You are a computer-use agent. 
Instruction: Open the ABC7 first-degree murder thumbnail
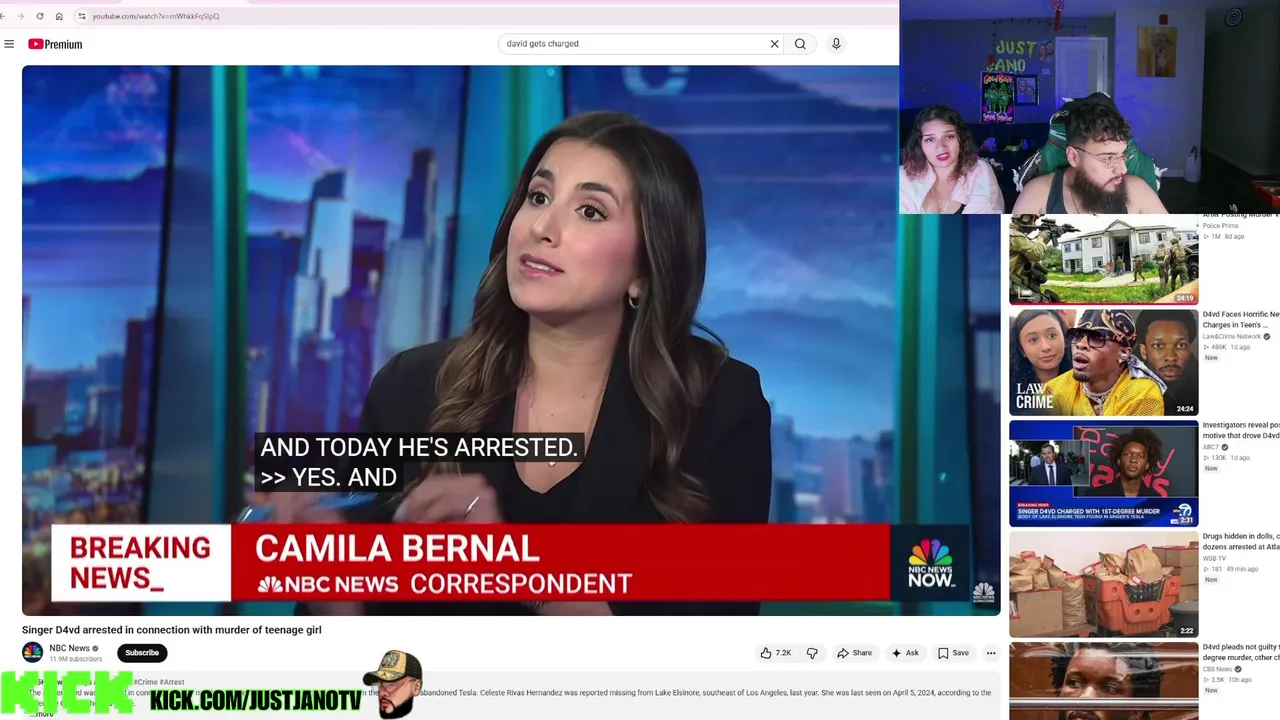tap(1103, 473)
